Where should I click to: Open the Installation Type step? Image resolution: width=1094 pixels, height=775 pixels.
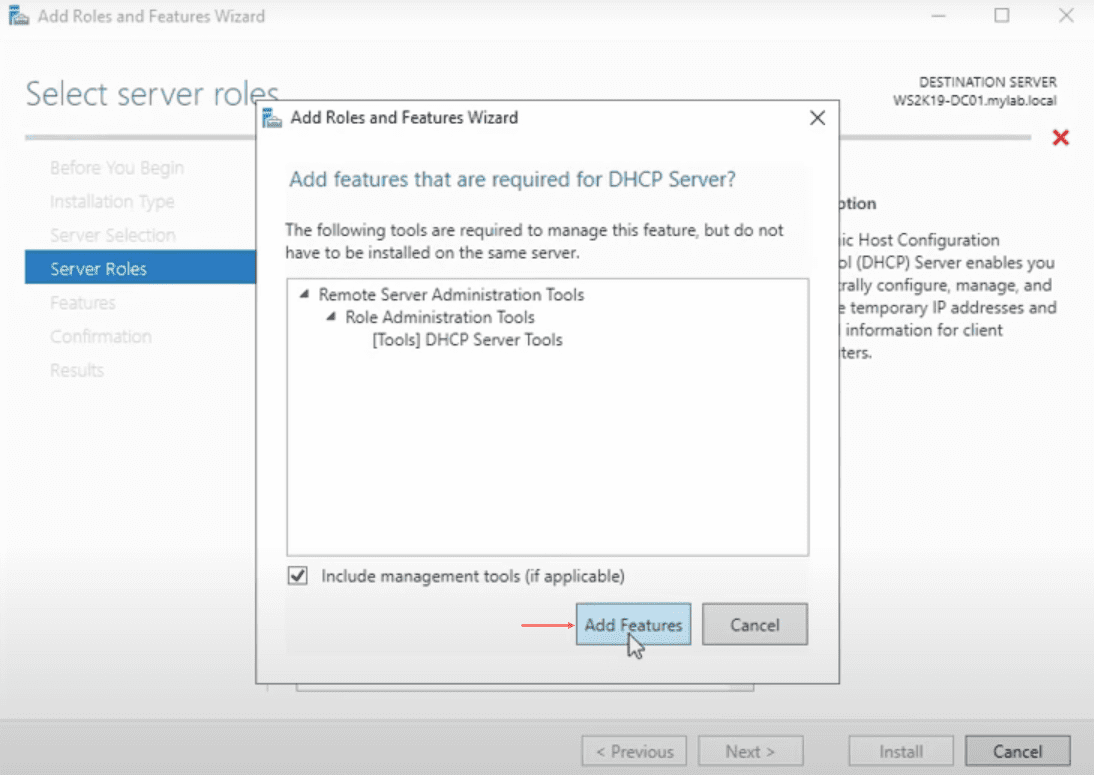coord(112,201)
